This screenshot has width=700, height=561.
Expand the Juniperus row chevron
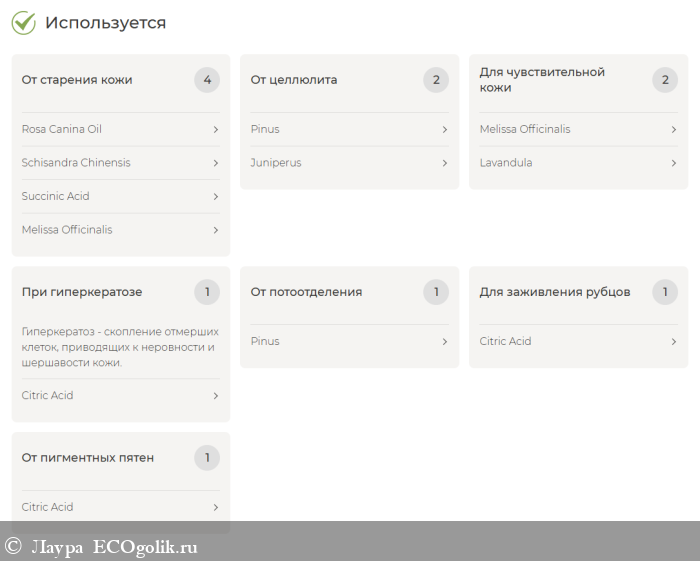point(444,163)
